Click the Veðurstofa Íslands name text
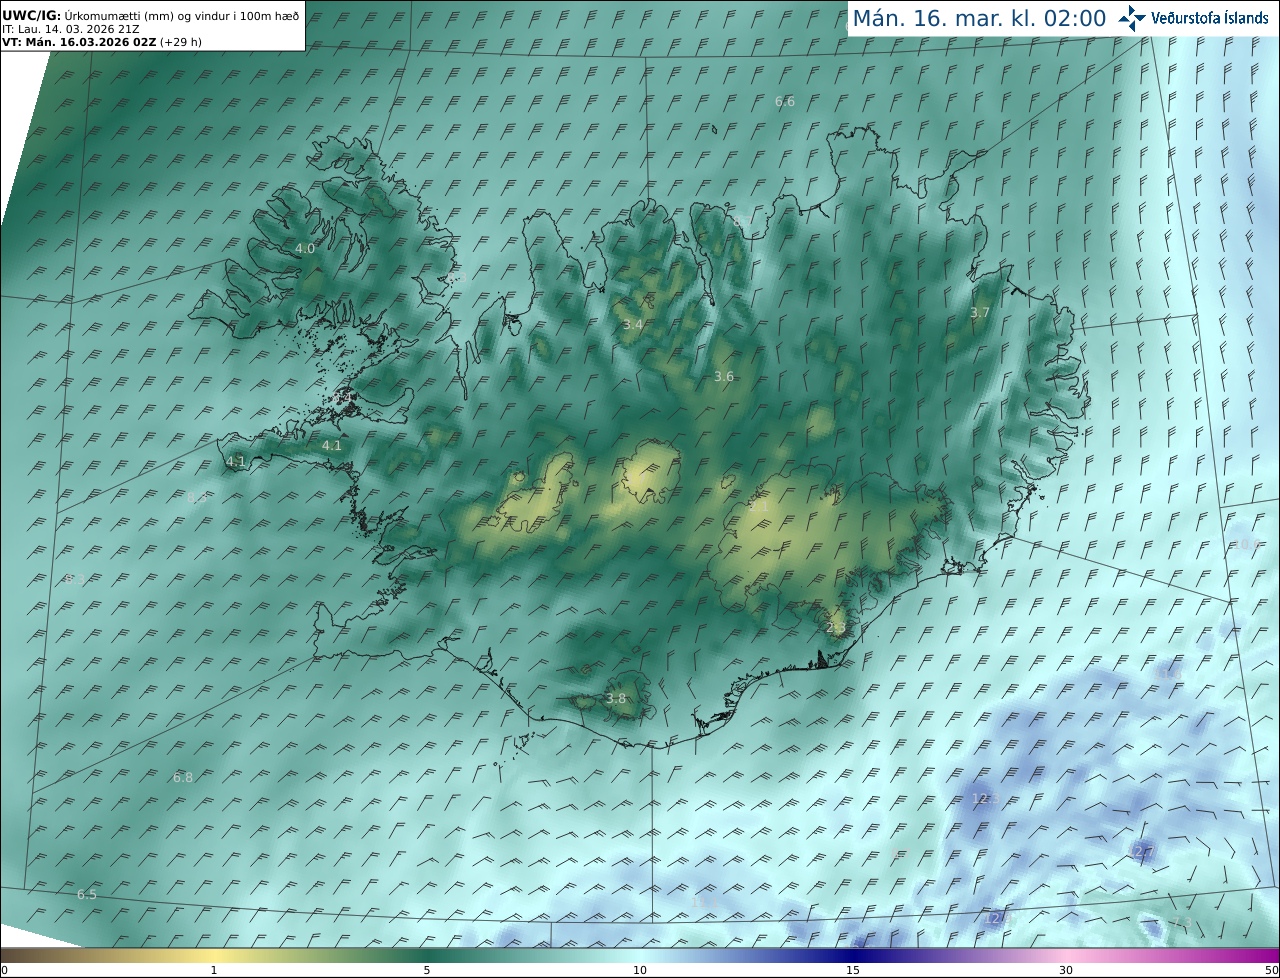1280x978 pixels. pos(1210,18)
